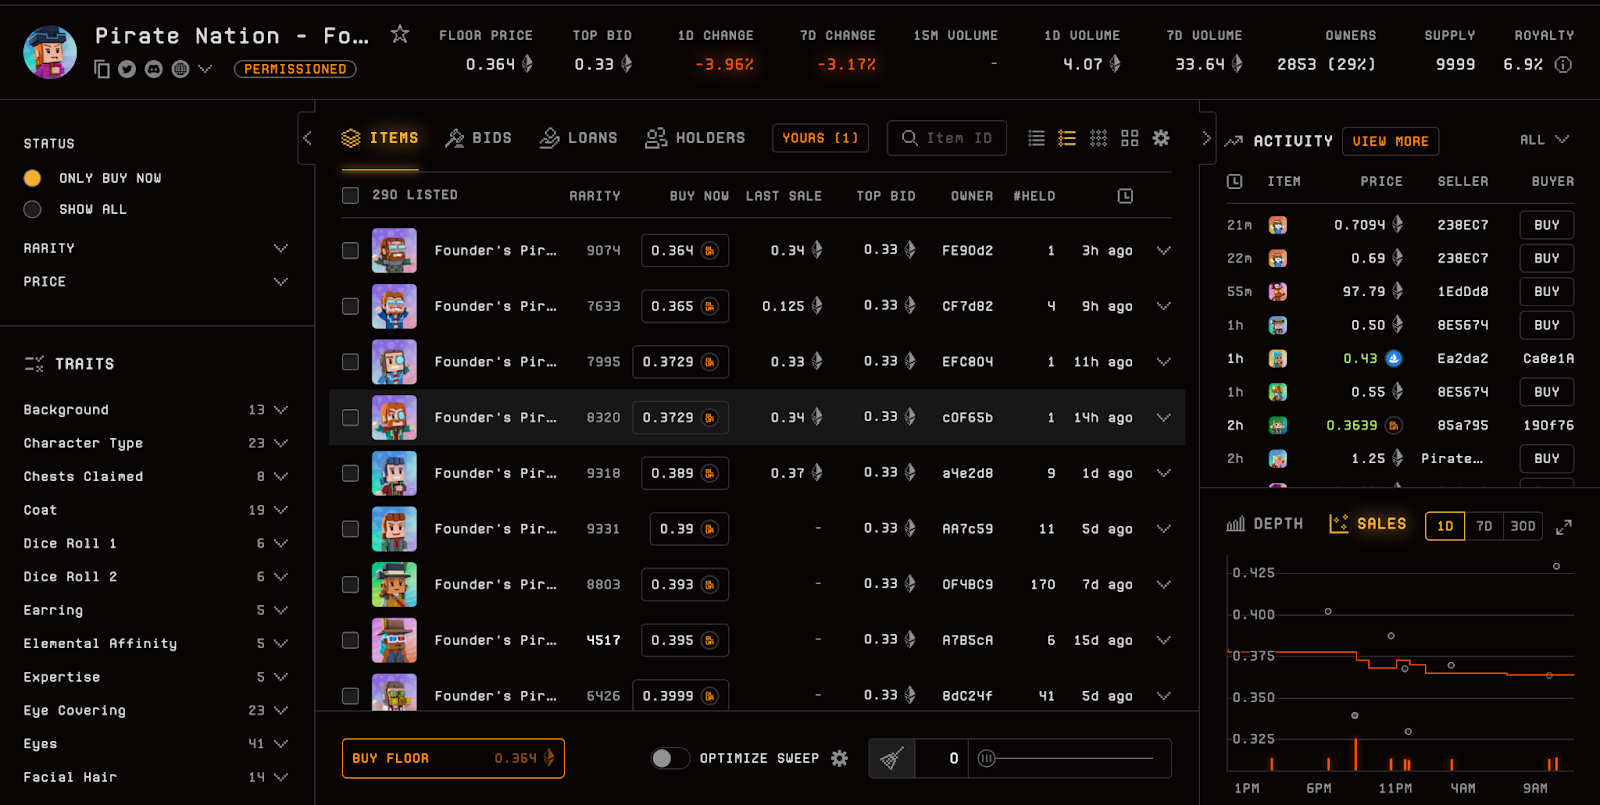Expand row details for item 9331
The height and width of the screenshot is (805, 1600).
(x=1164, y=529)
